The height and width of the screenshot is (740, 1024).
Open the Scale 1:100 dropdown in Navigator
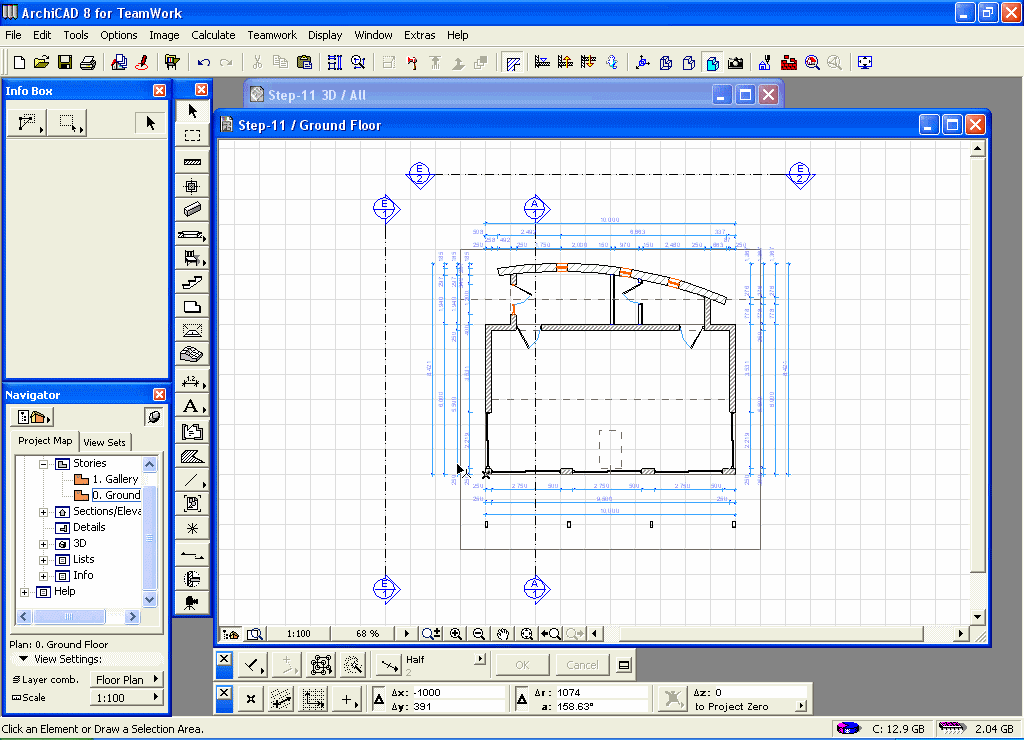click(x=128, y=698)
